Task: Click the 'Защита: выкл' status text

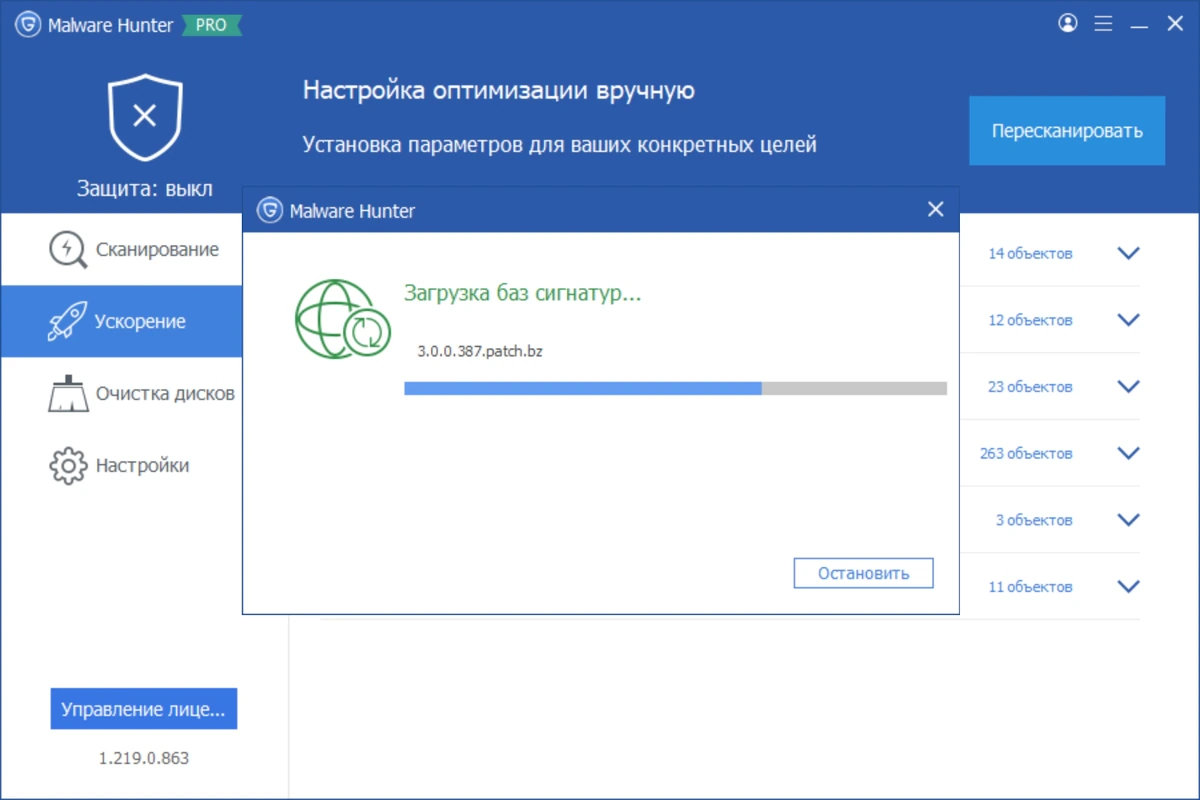Action: (145, 188)
